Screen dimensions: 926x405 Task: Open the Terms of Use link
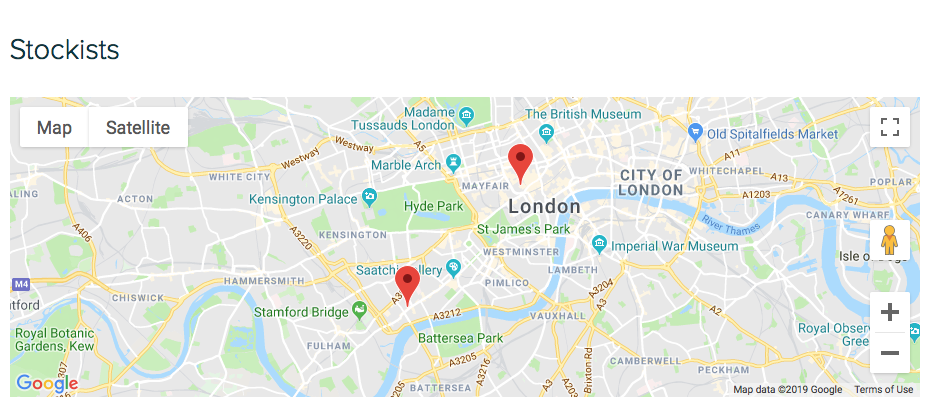coord(883,390)
